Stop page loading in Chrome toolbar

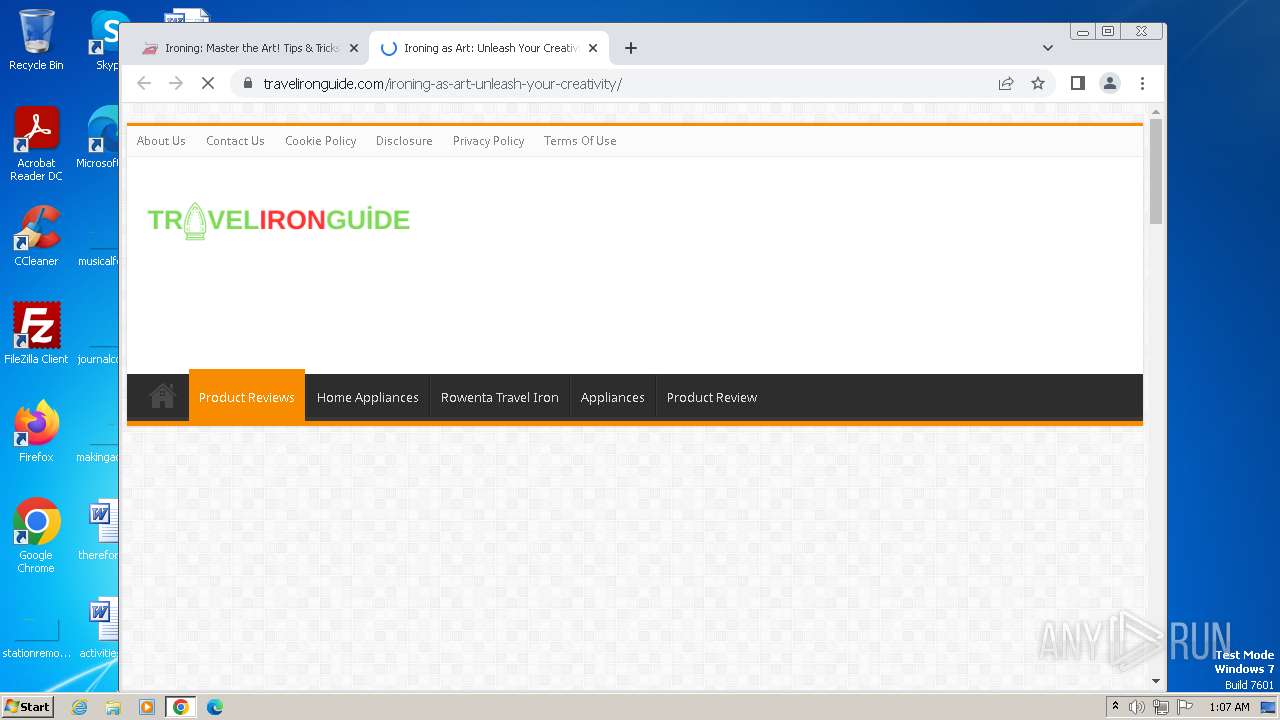(x=208, y=84)
